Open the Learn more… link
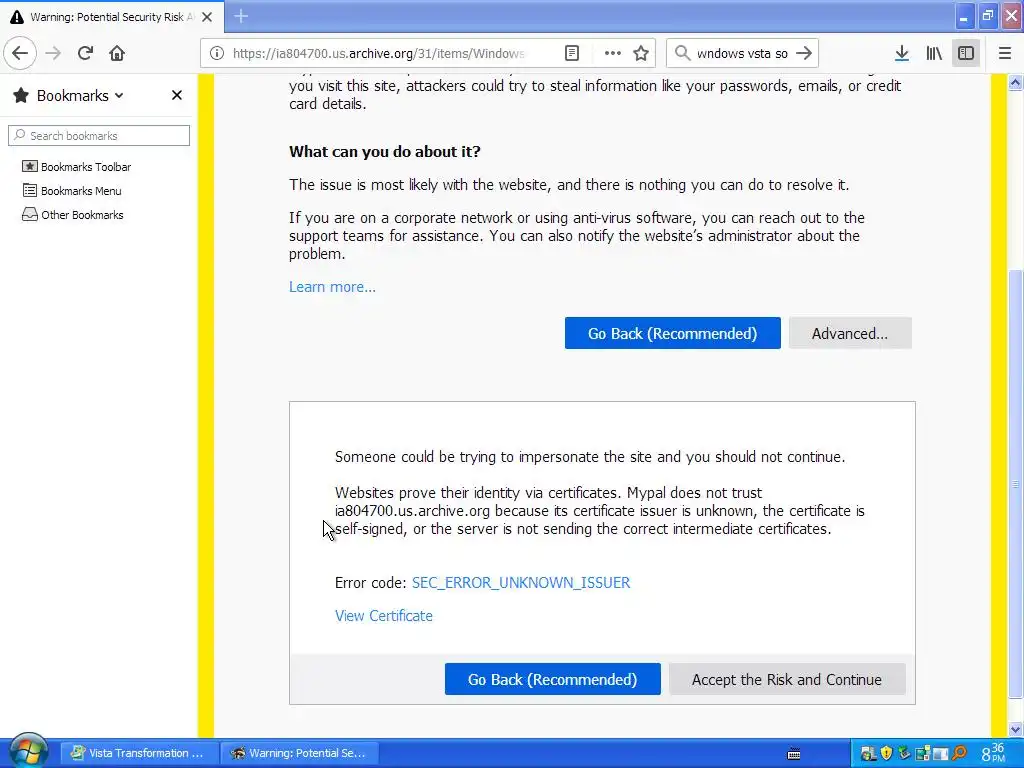Screen dimensions: 1024x768 point(332,287)
